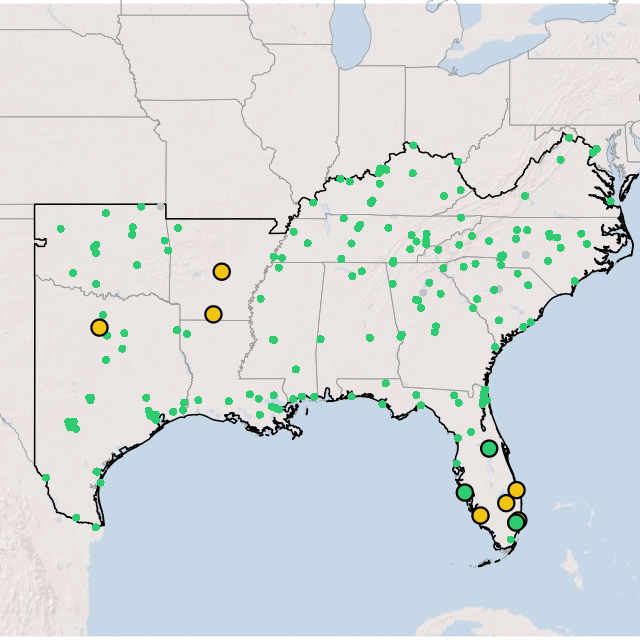This screenshot has height=640, width=640.
Task: Select the green dot at Virginia's northern tip
Action: pos(569,138)
